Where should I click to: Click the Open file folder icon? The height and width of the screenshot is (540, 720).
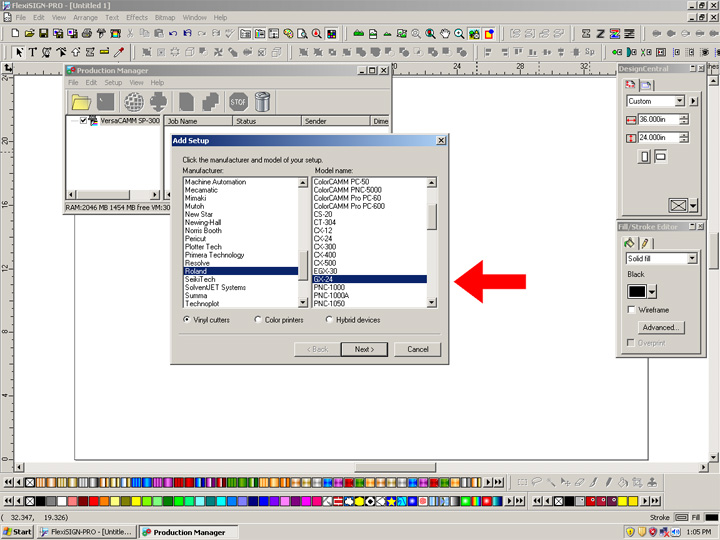pyautogui.click(x=29, y=33)
